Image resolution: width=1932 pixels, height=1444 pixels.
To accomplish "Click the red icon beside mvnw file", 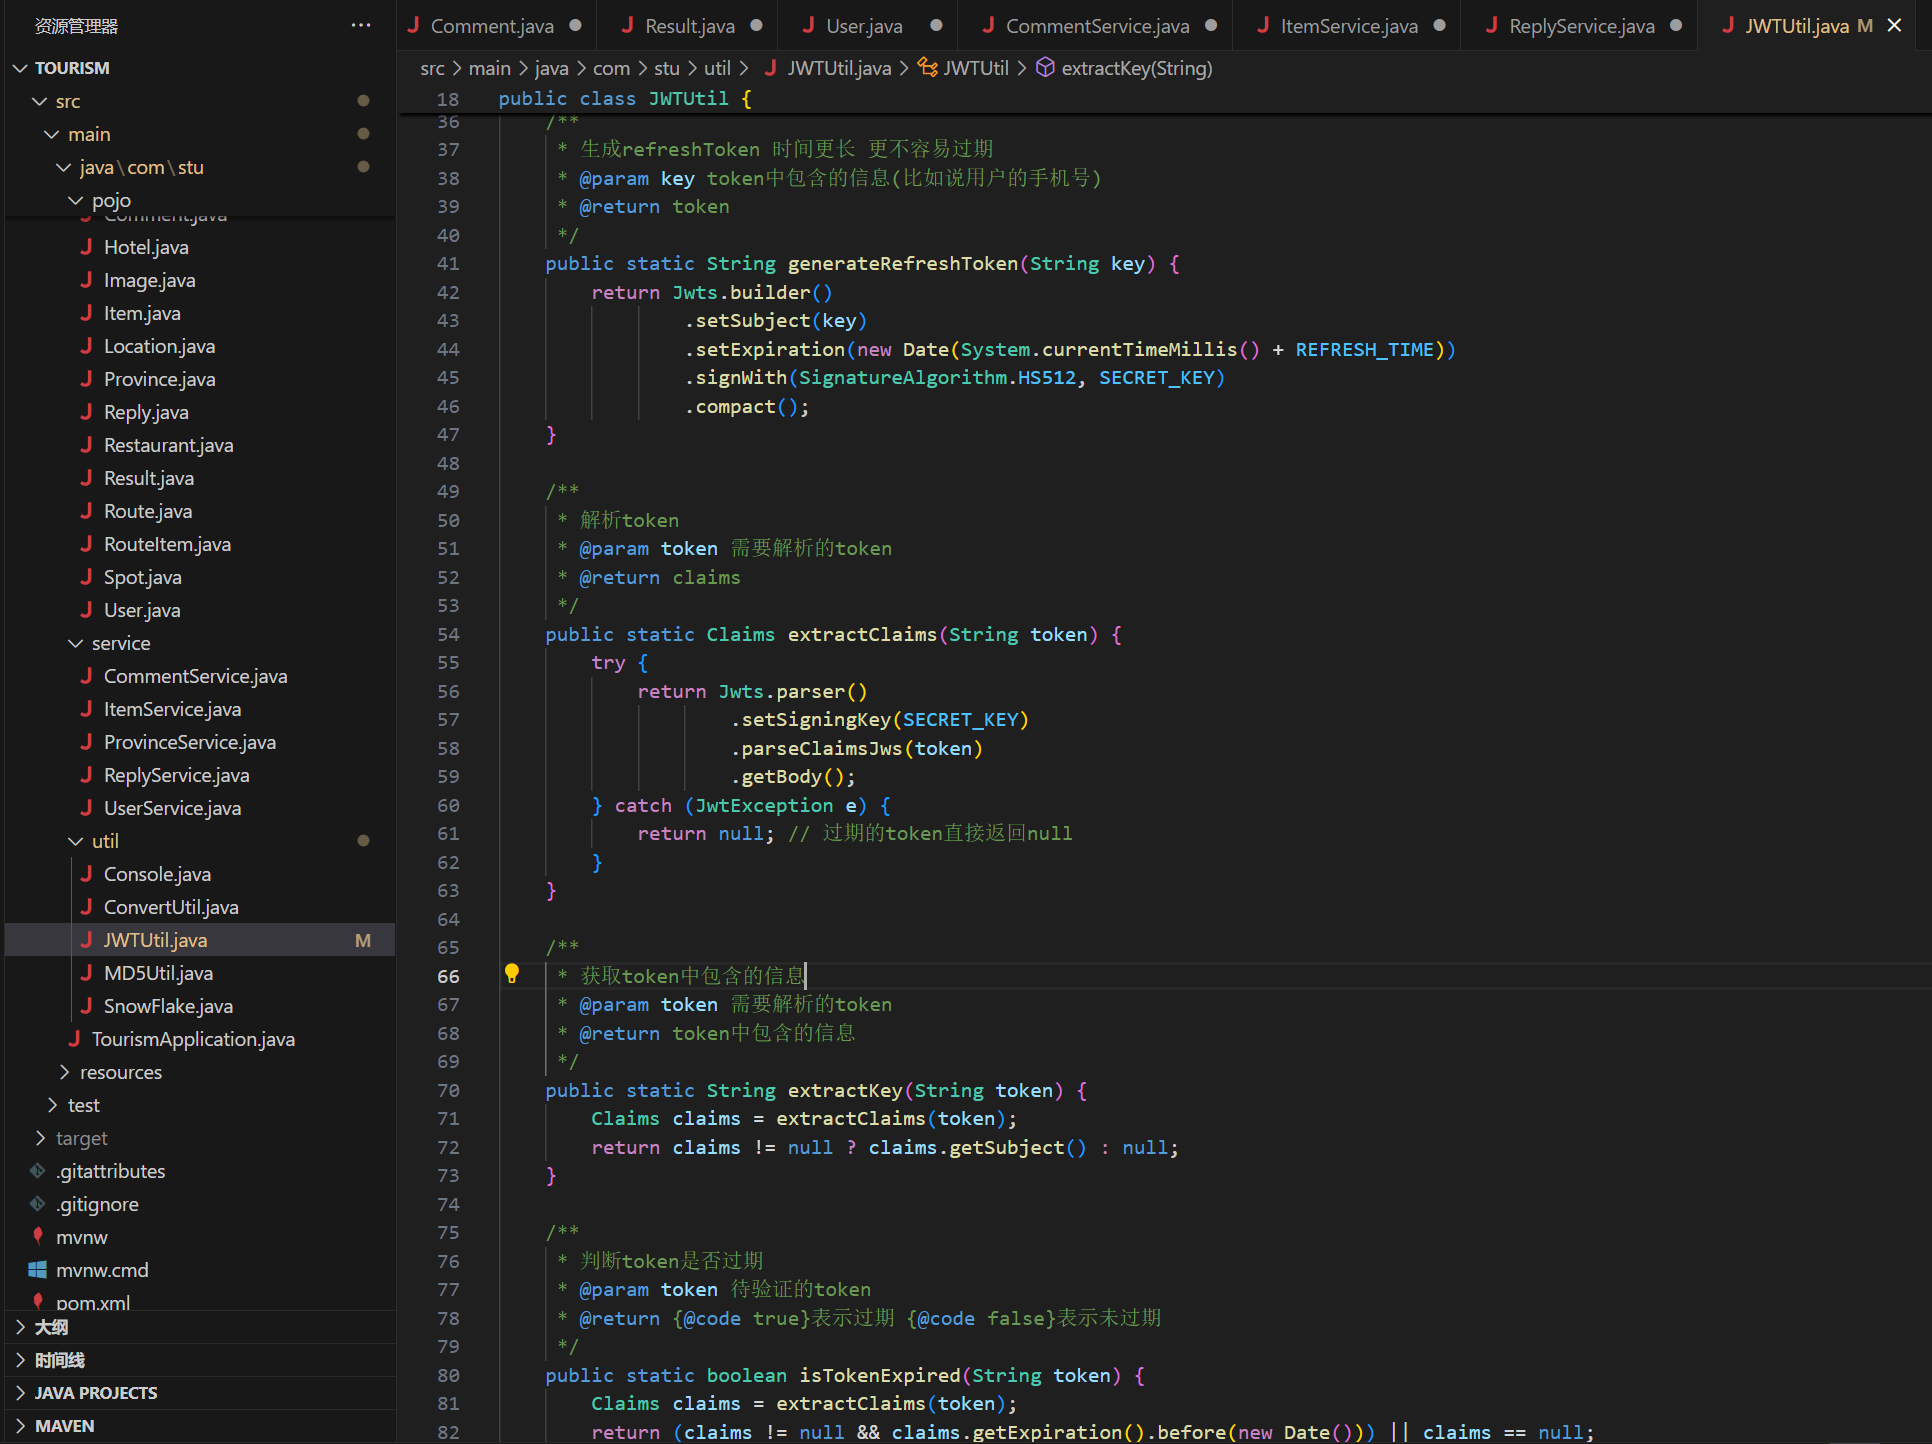I will click(38, 1237).
